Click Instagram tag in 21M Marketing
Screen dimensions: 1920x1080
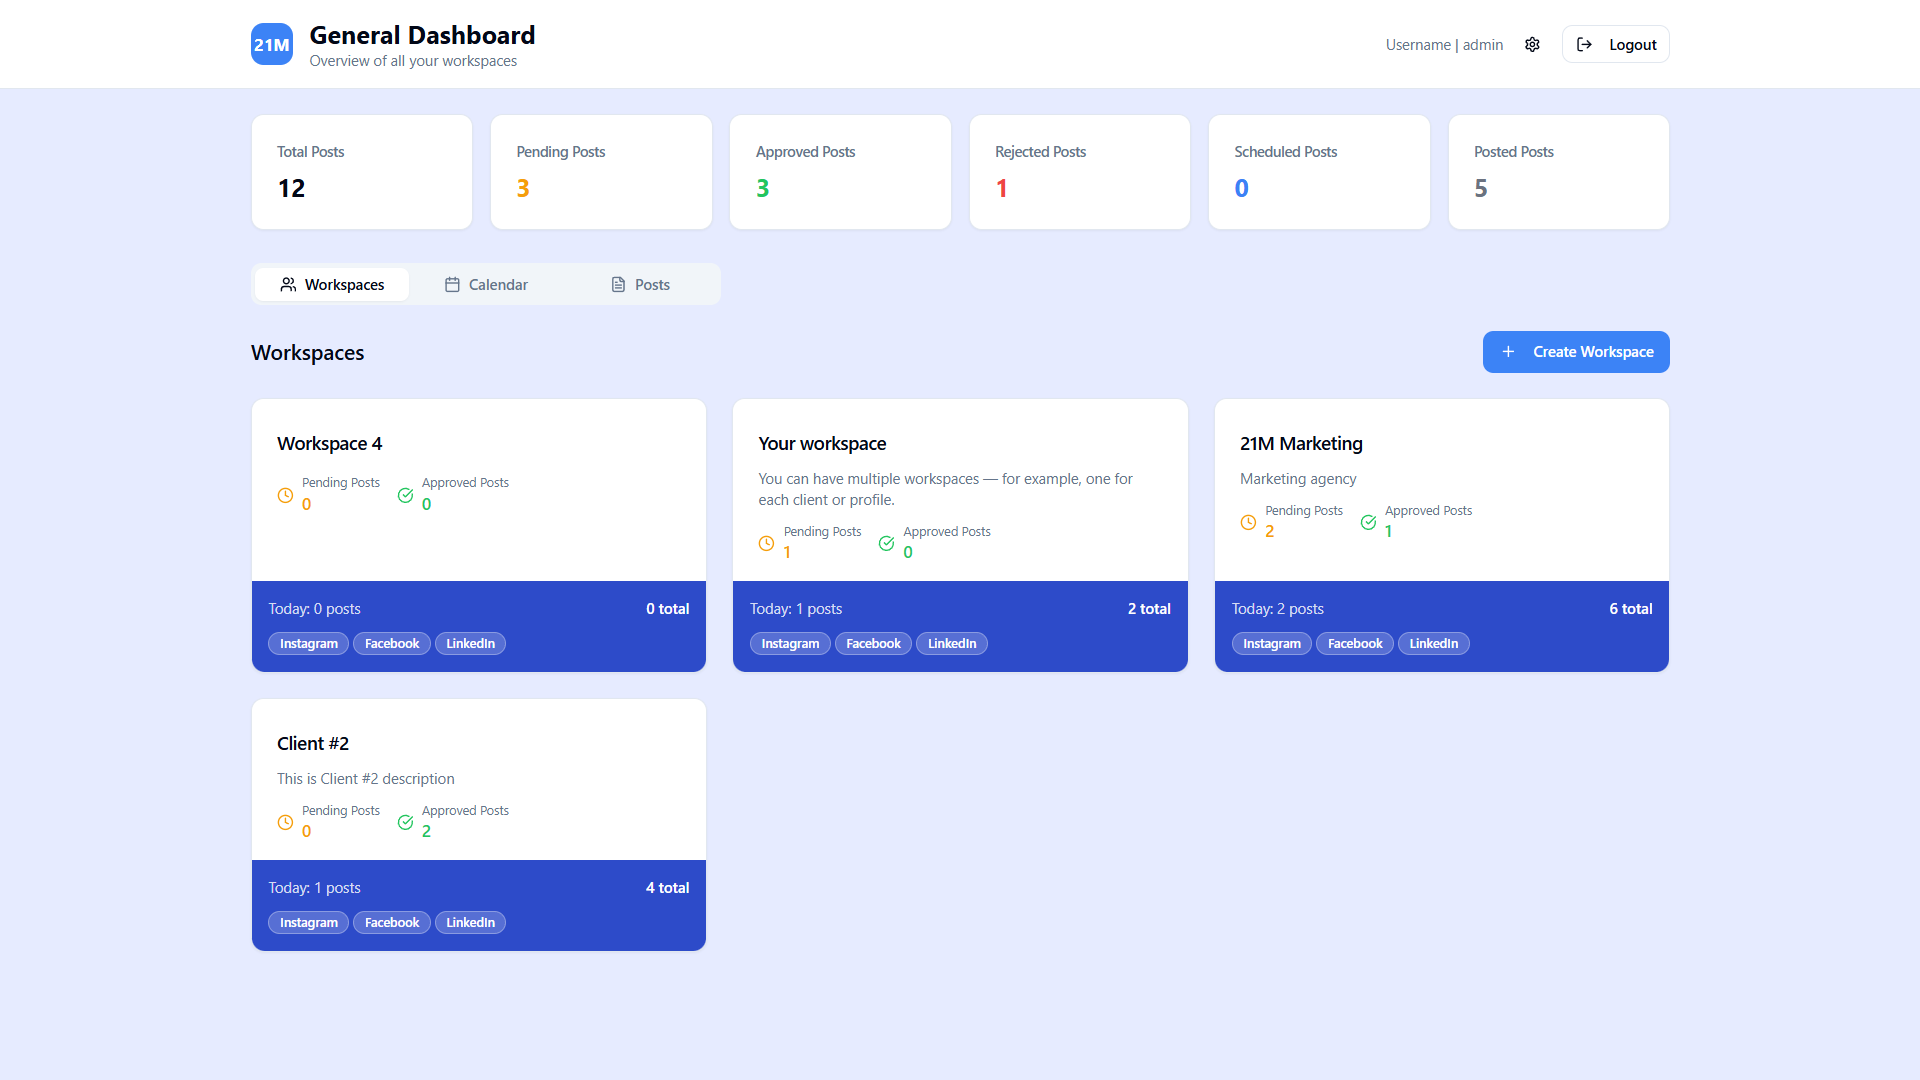tap(1272, 643)
